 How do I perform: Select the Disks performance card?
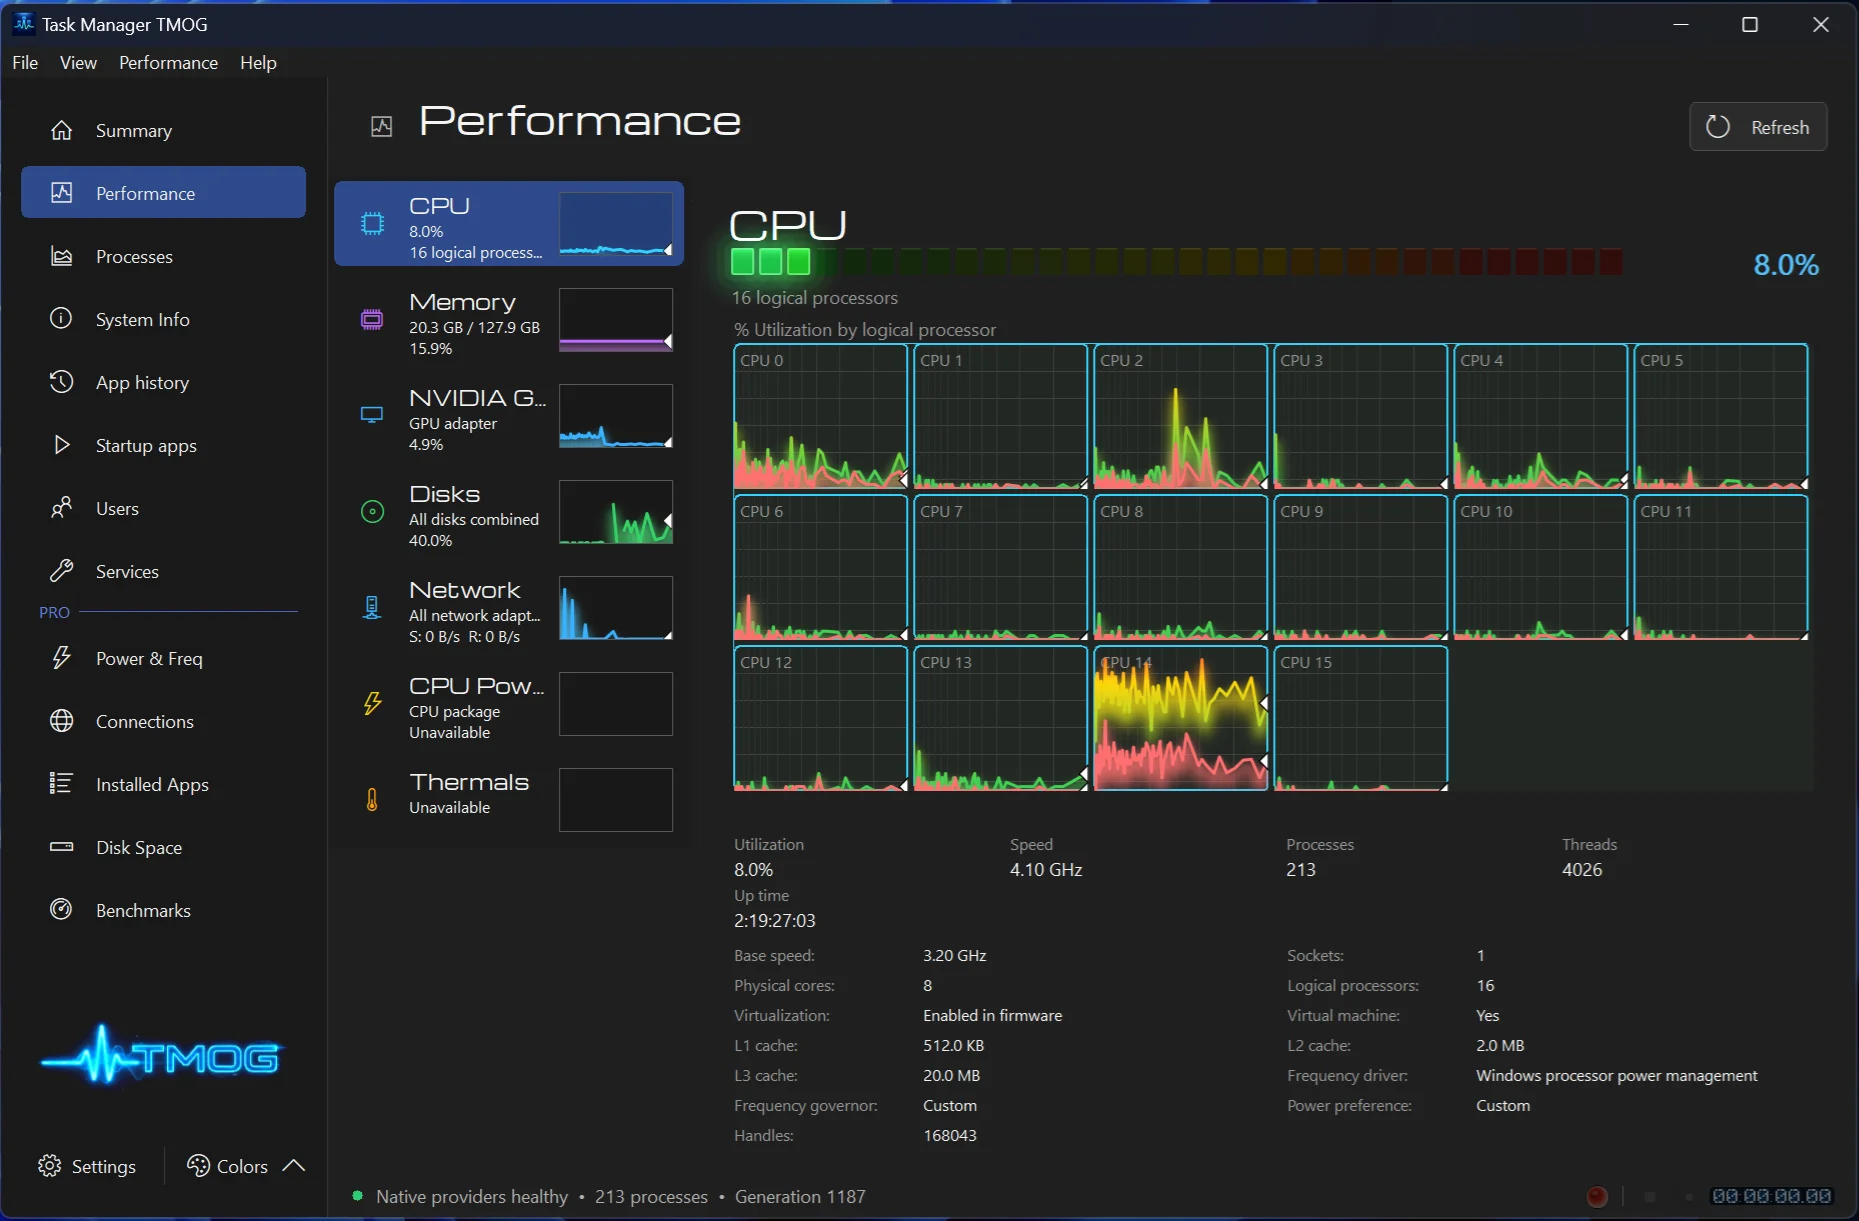509,512
